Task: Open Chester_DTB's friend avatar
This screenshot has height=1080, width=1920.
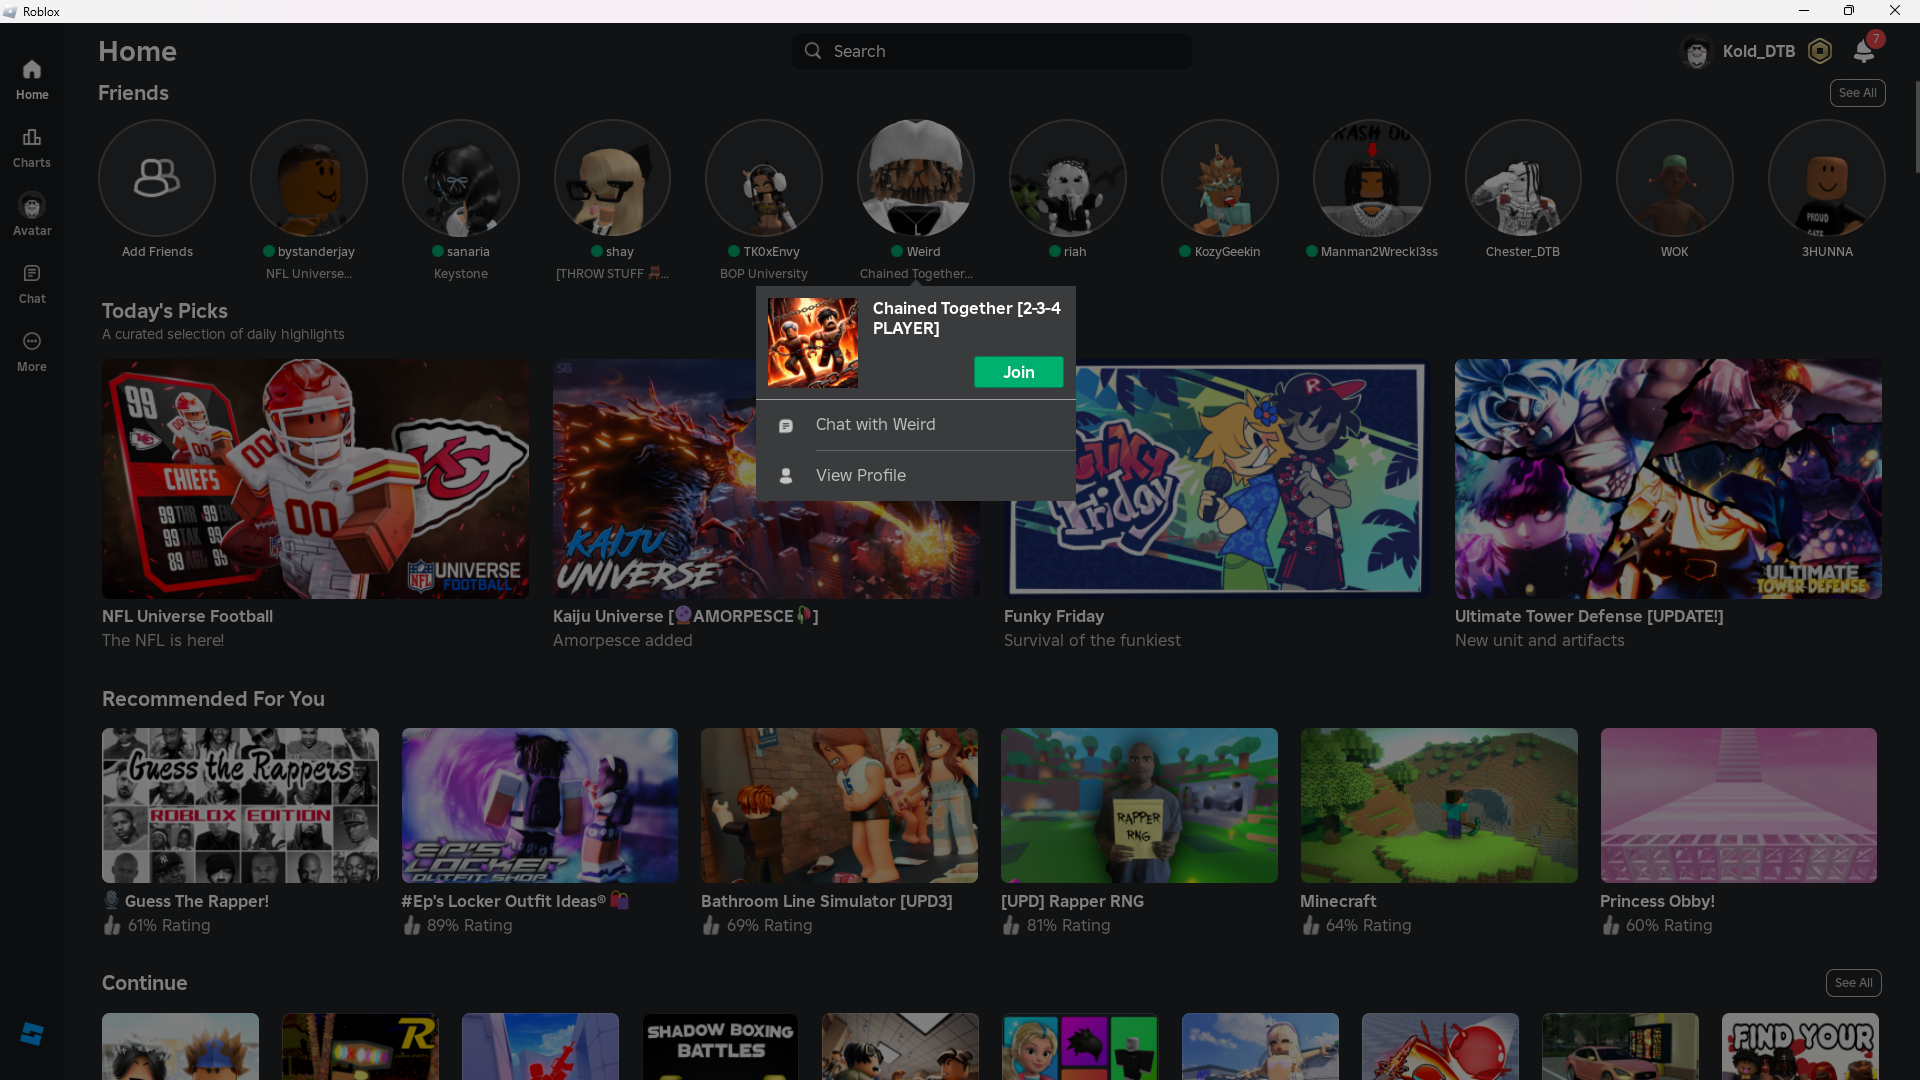Action: [x=1523, y=178]
